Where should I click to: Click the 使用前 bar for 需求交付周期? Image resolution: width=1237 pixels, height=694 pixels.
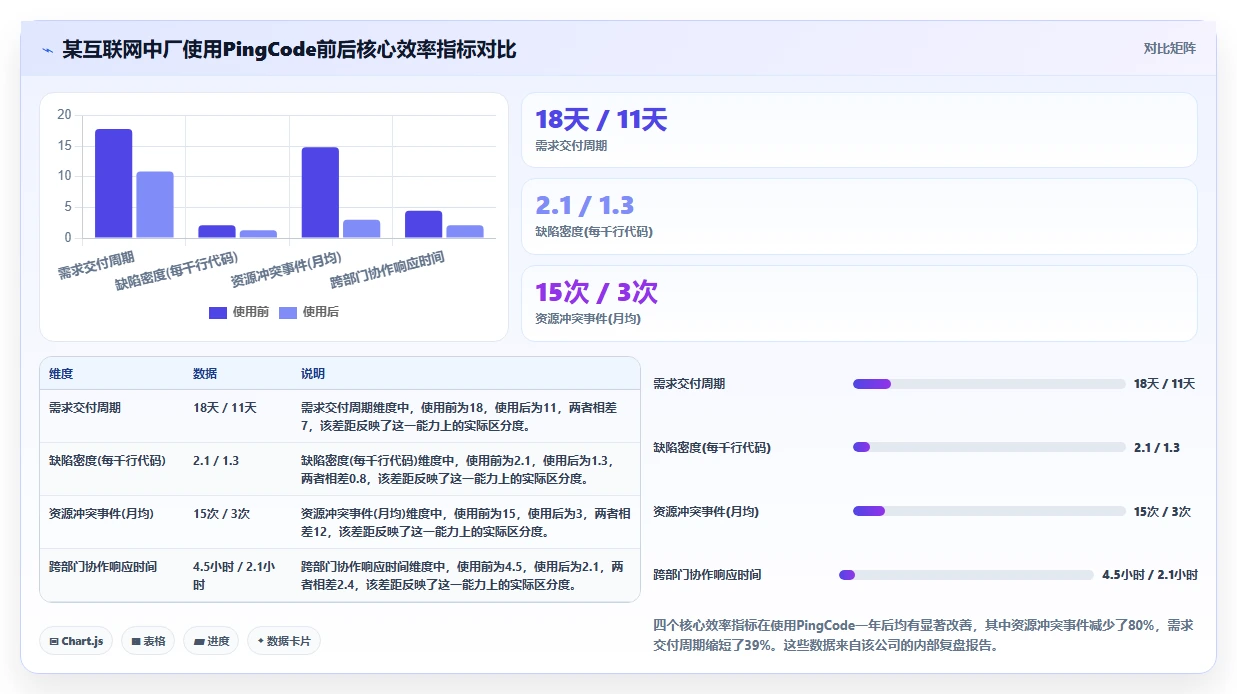[x=113, y=183]
